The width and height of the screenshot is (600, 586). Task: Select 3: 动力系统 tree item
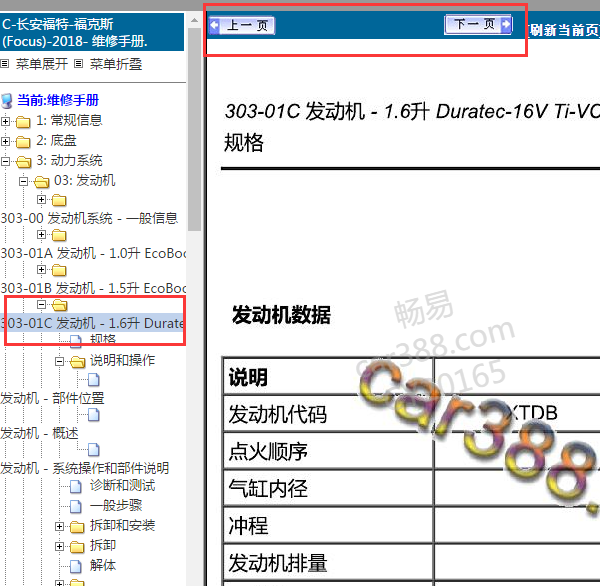(x=69, y=160)
